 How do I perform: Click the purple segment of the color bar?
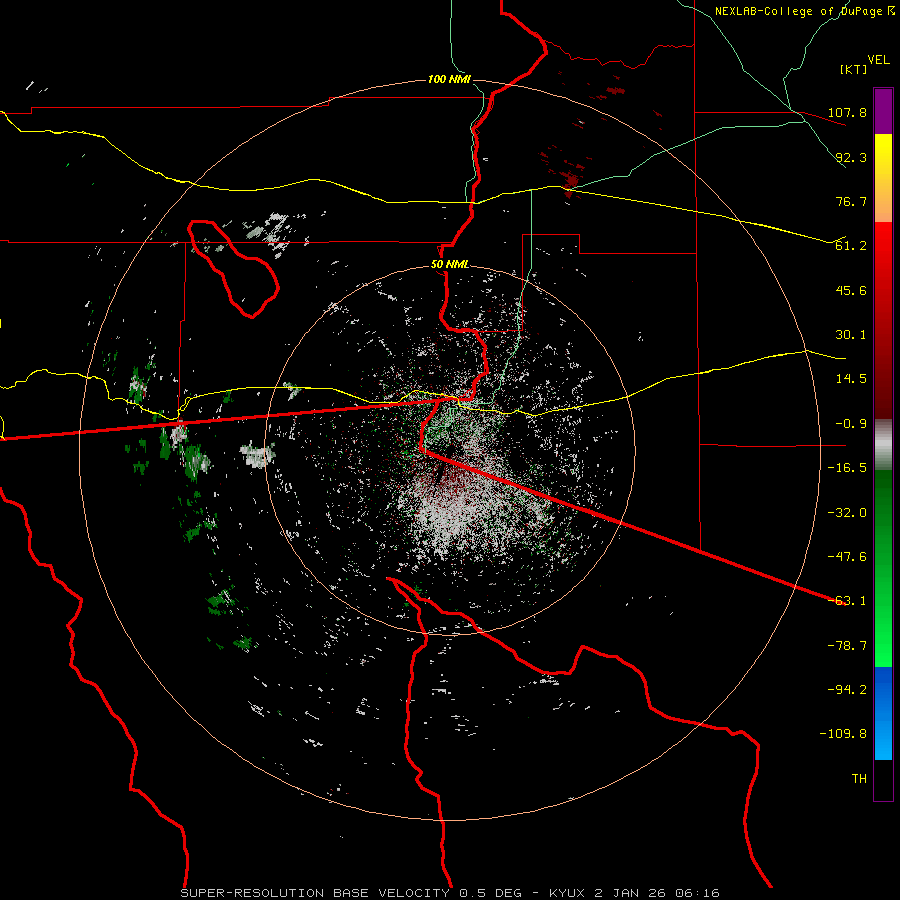(883, 111)
